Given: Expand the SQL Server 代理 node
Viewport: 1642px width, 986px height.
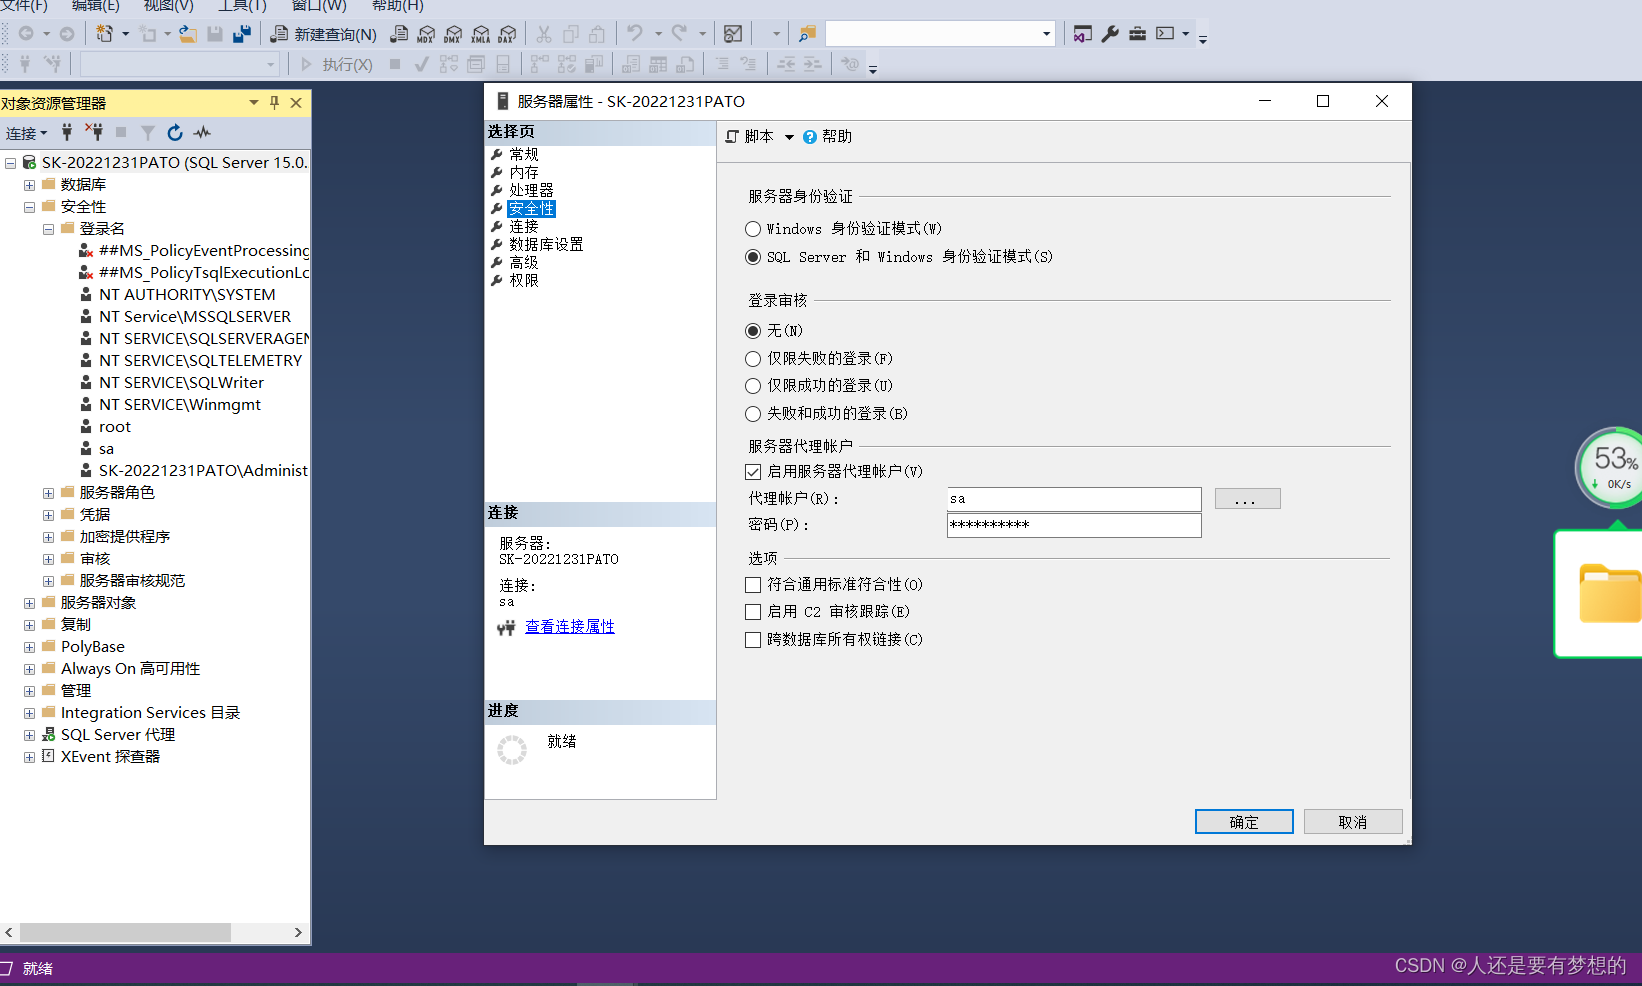Looking at the screenshot, I should coord(29,735).
